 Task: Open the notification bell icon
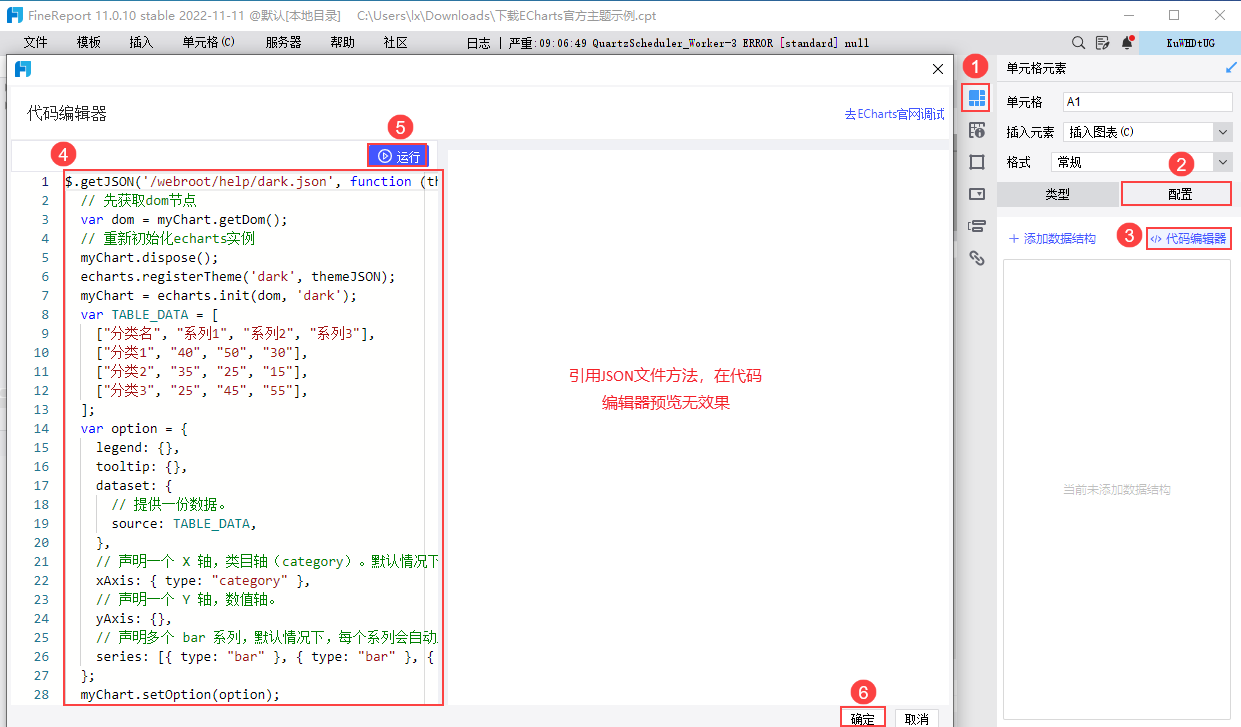[1127, 43]
